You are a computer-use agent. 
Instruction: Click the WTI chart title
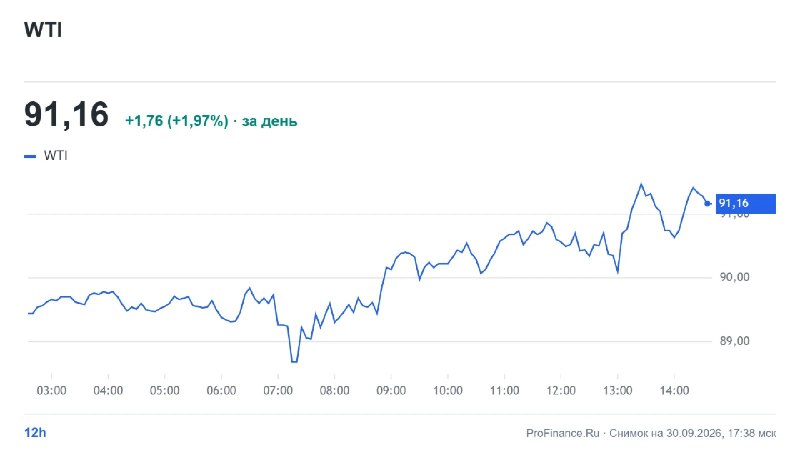tap(43, 30)
